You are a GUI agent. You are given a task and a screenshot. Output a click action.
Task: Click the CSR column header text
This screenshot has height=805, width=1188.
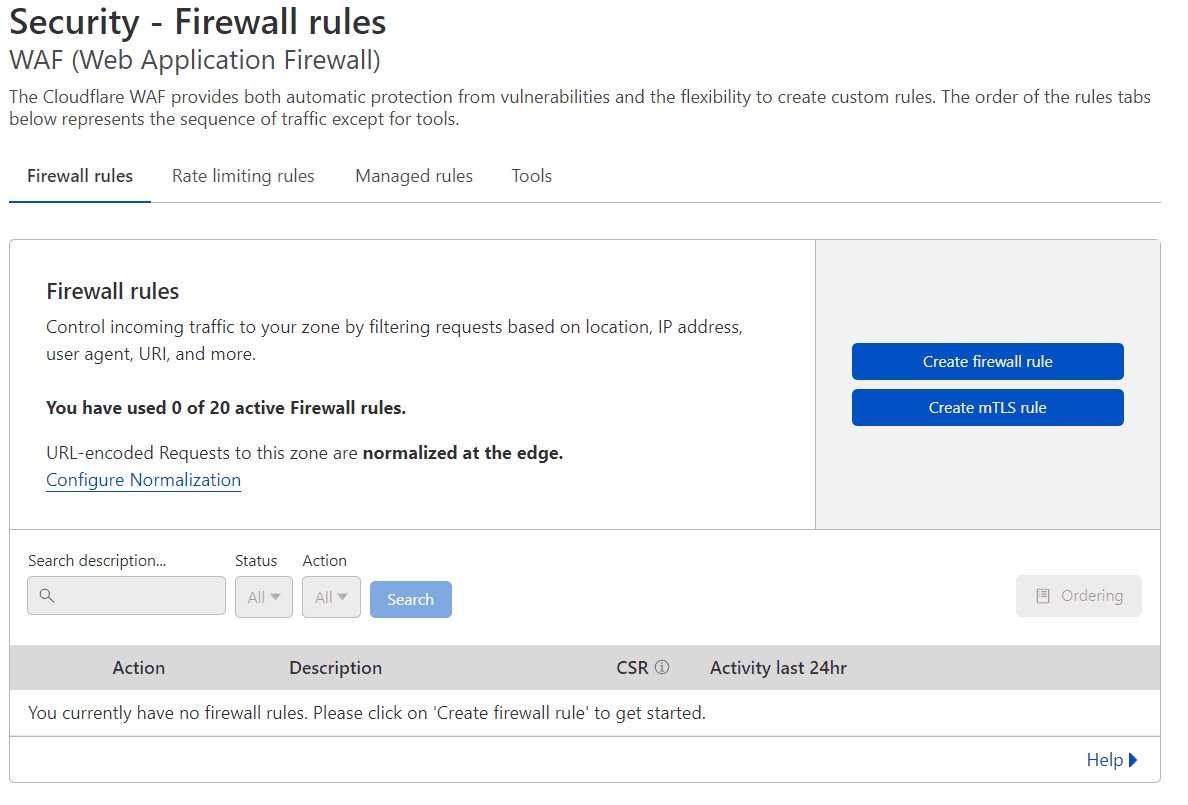(632, 668)
